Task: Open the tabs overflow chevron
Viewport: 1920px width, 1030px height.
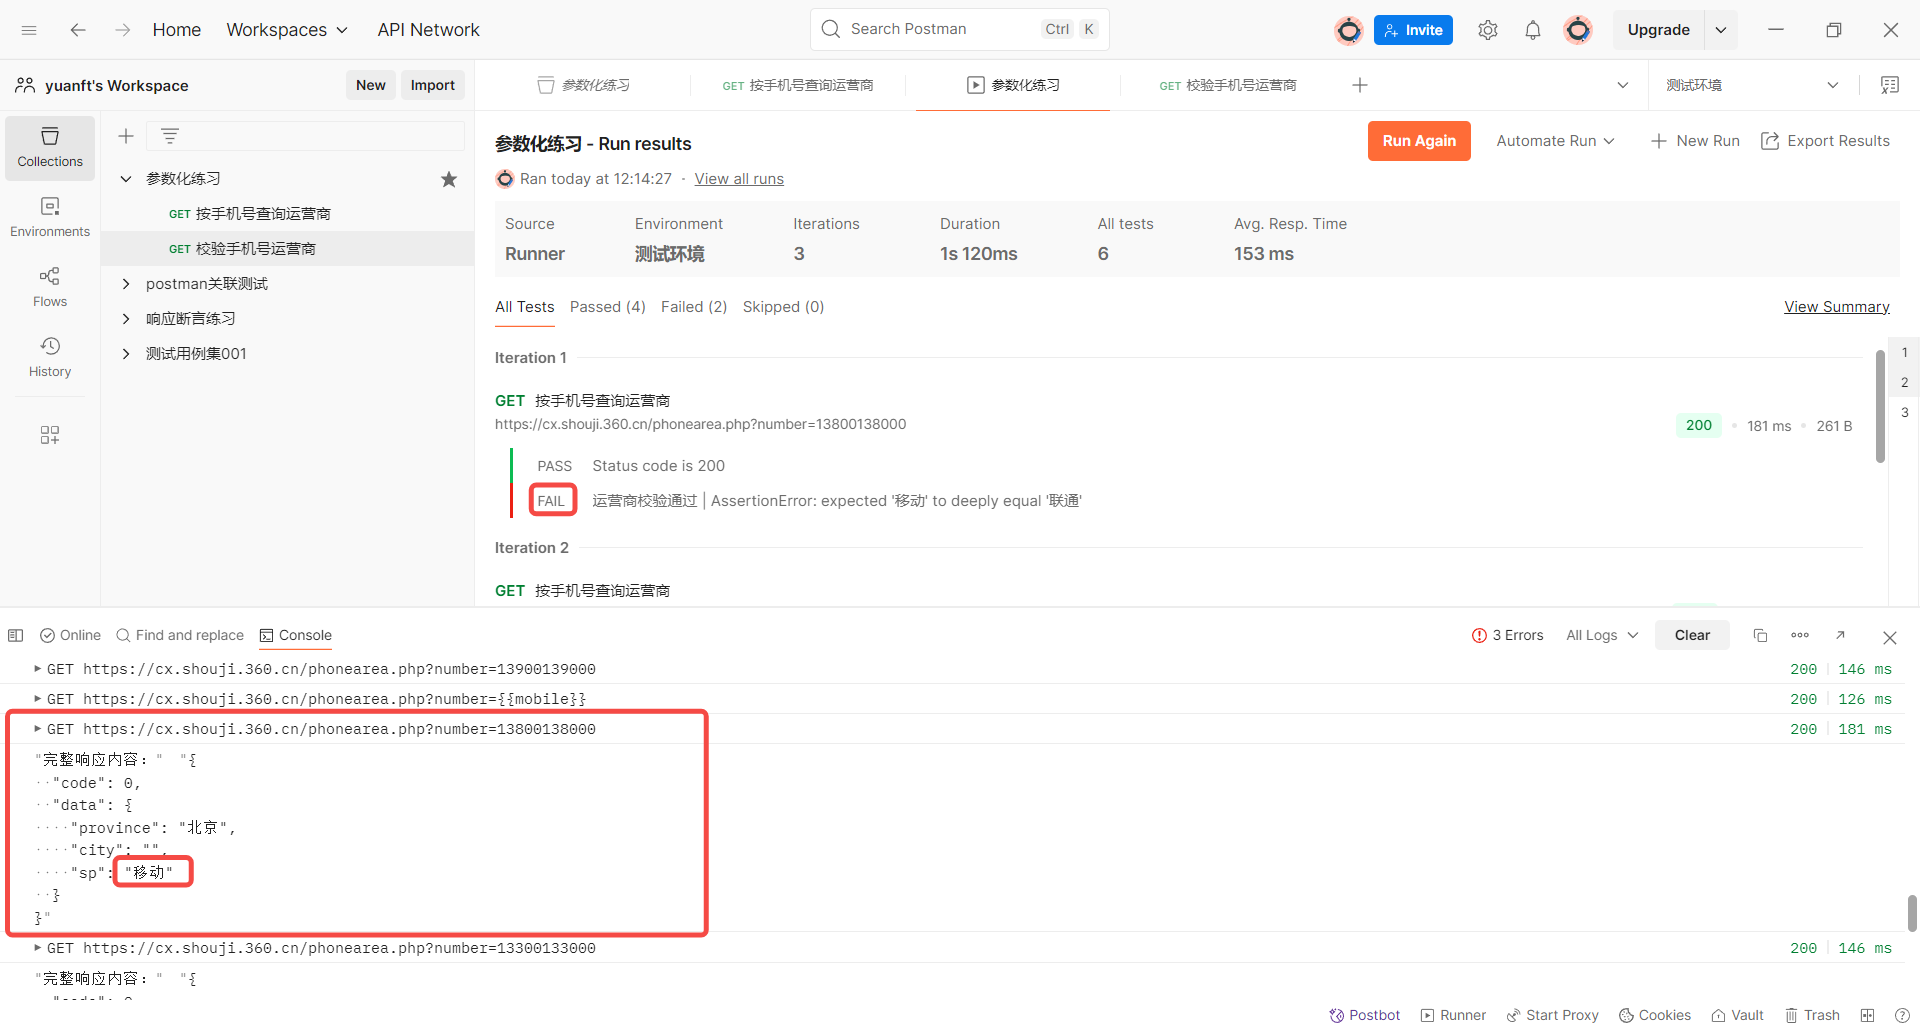Action: point(1623,85)
